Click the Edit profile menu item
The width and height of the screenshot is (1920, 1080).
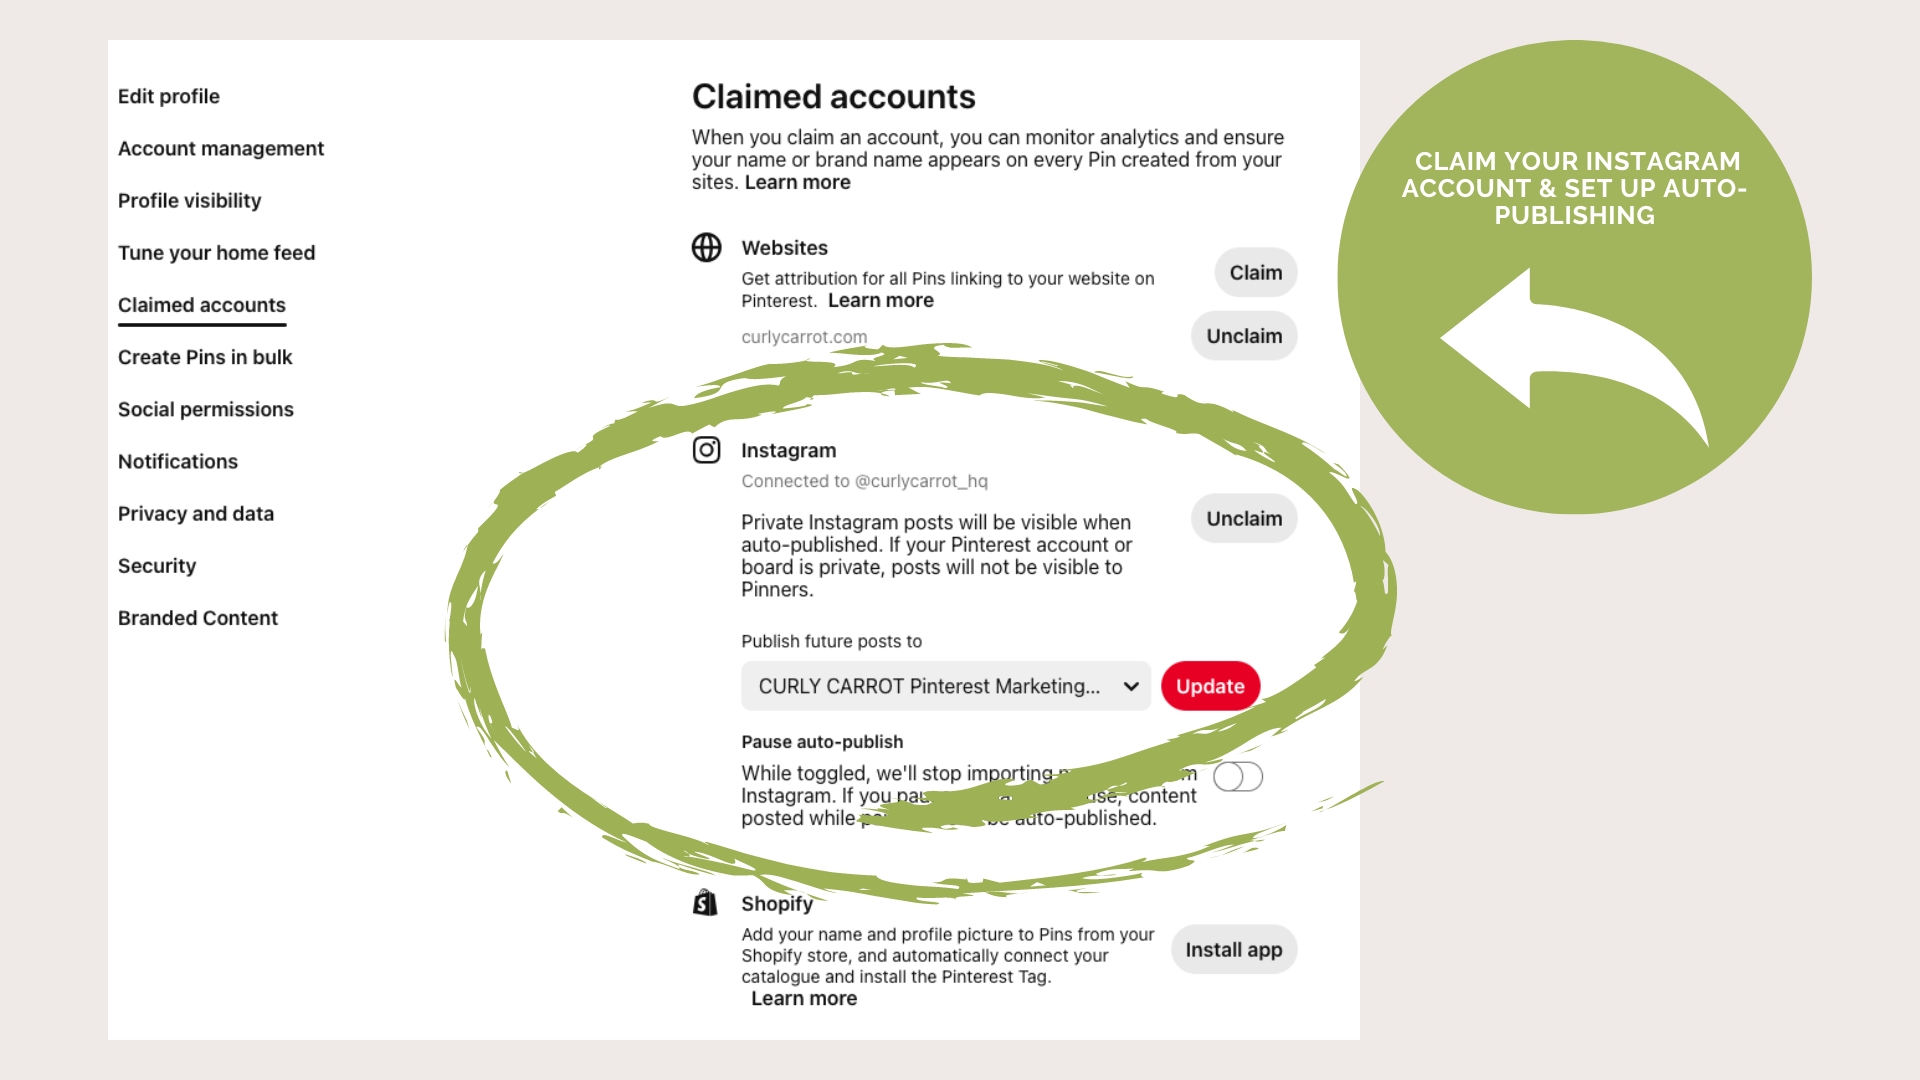click(x=169, y=95)
